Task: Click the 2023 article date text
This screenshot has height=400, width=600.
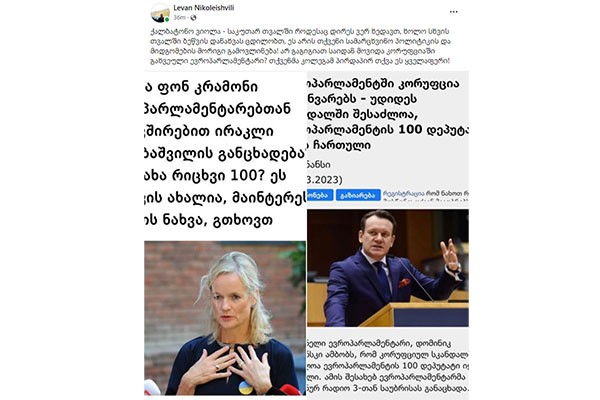Action: 324,180
